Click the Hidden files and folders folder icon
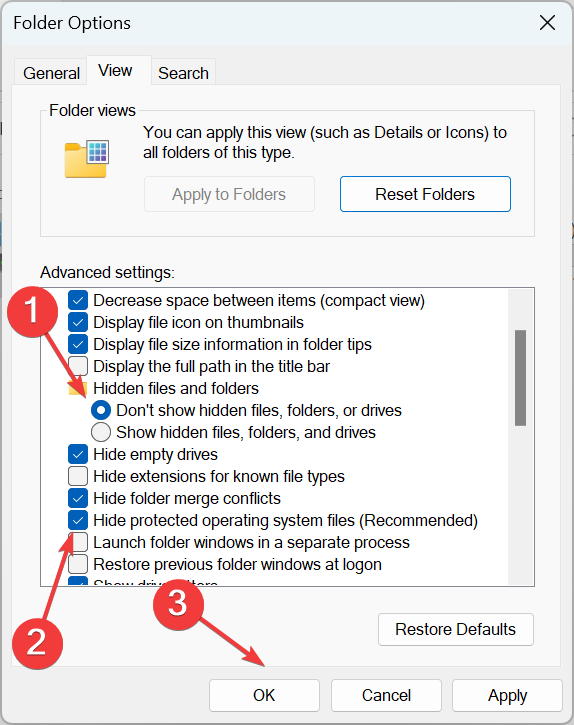574x725 pixels. coord(77,388)
